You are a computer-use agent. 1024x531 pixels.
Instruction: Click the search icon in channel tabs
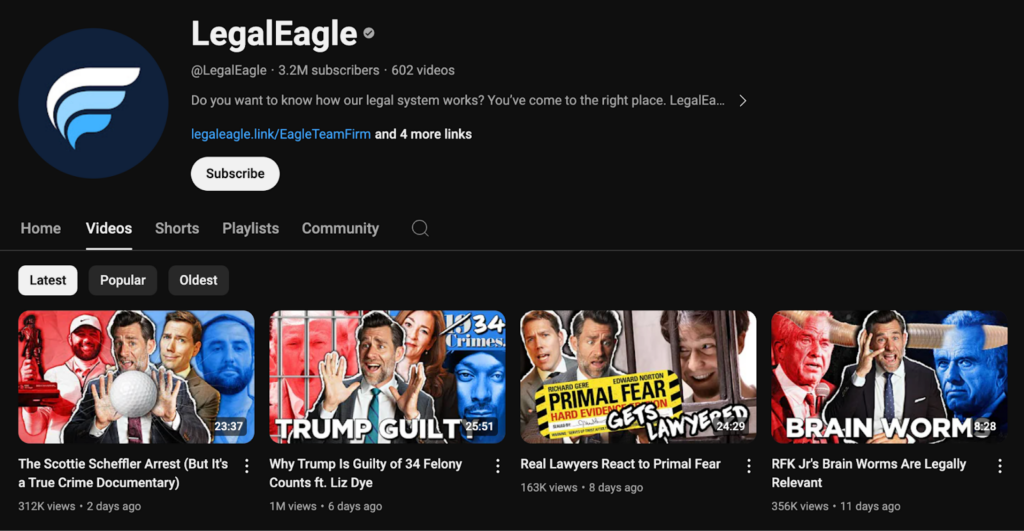pos(420,228)
